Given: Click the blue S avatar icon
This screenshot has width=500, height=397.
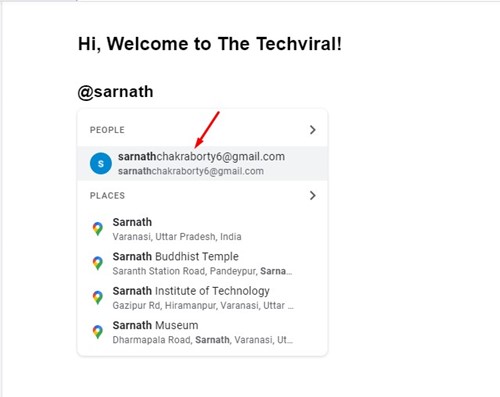Looking at the screenshot, I should coord(101,163).
